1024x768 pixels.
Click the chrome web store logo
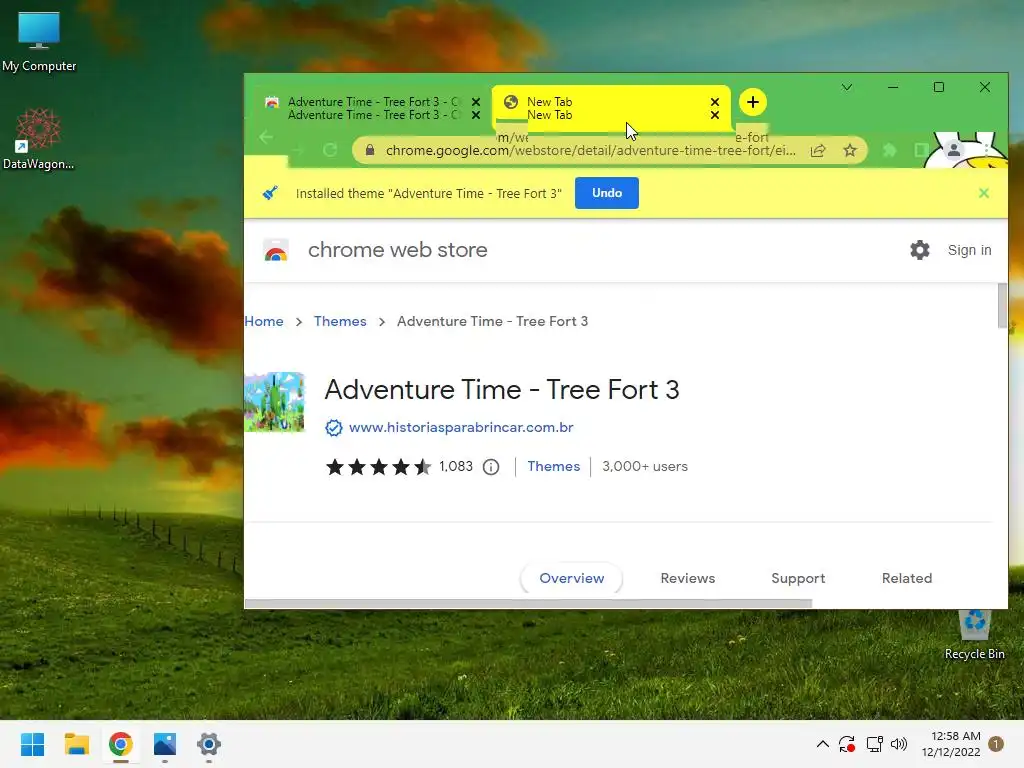pos(276,250)
